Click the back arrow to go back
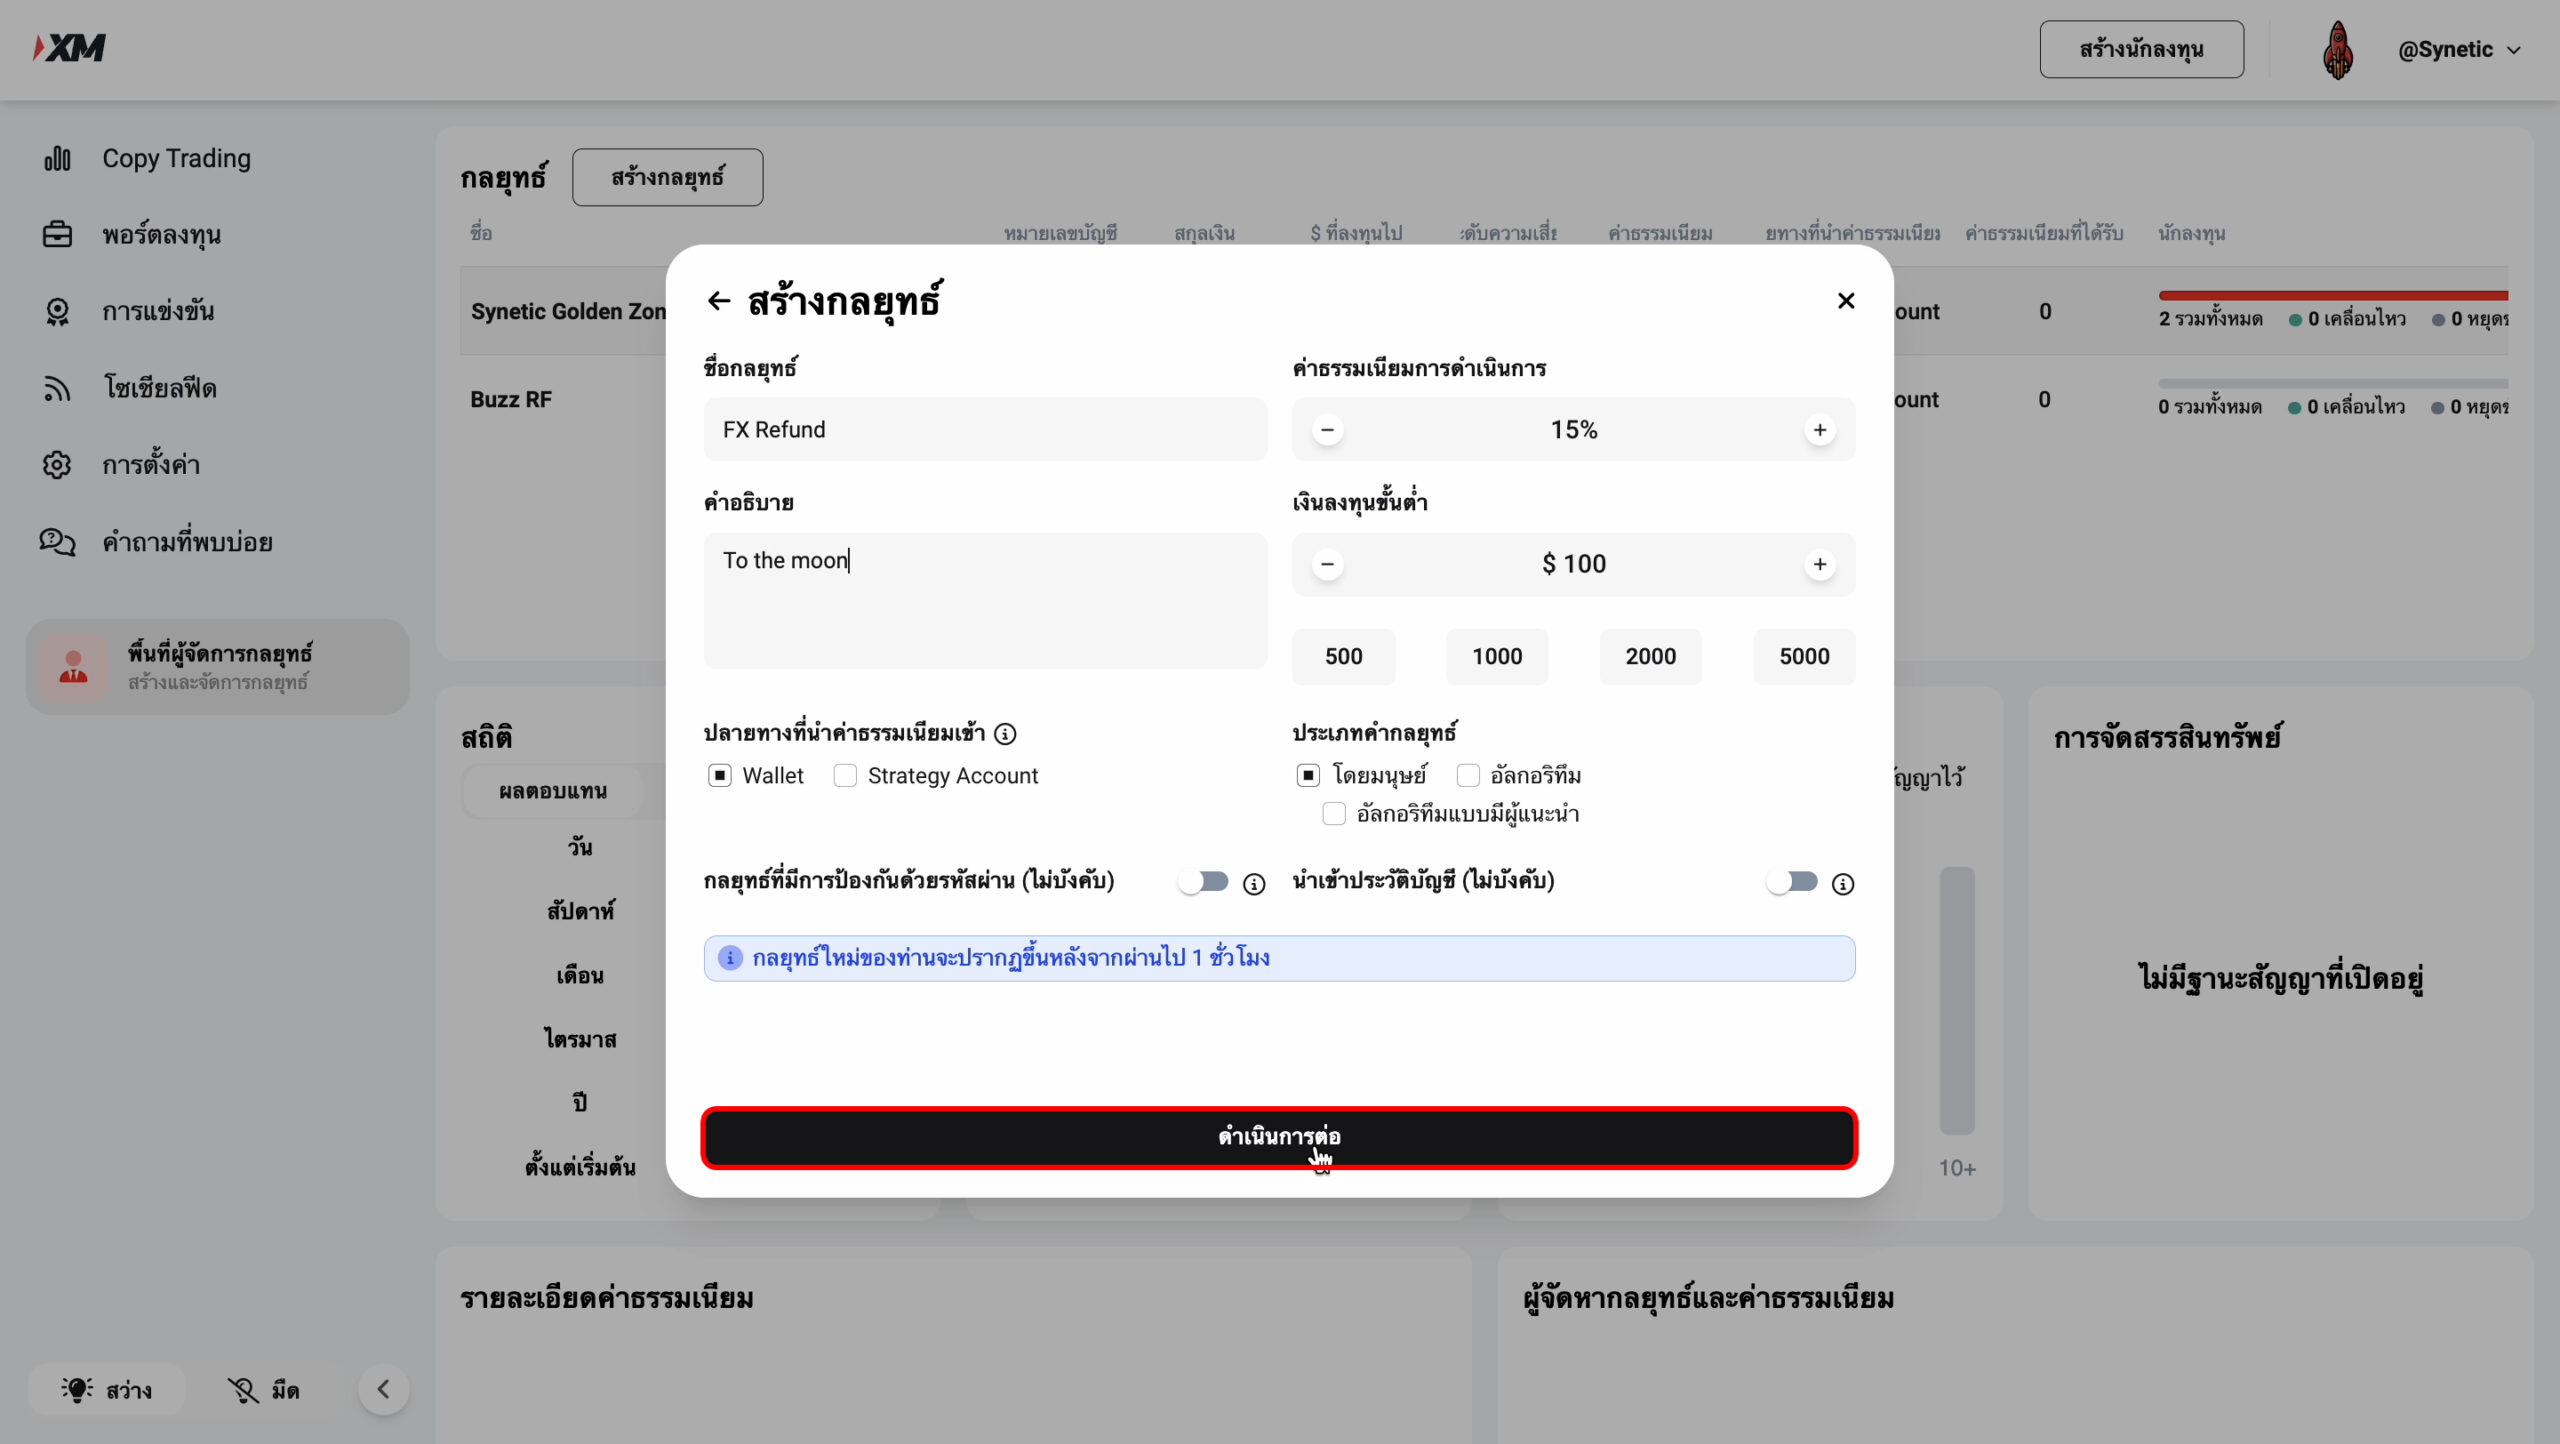2560x1444 pixels. pyautogui.click(x=717, y=301)
